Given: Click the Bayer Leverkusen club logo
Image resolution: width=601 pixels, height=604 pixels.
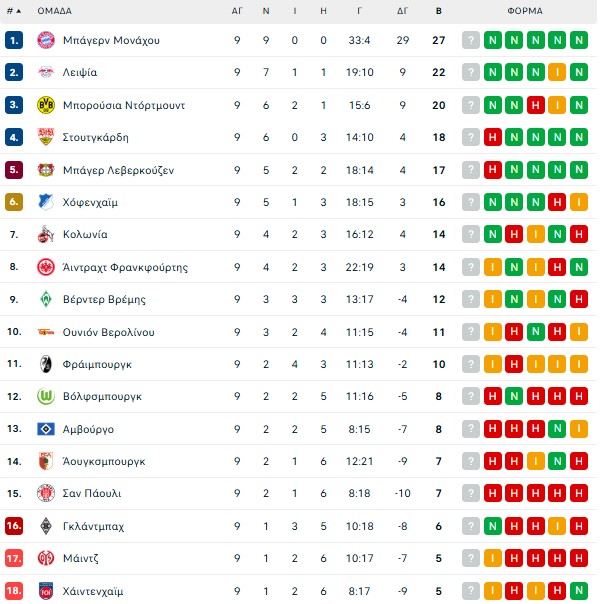Looking at the screenshot, I should [x=45, y=170].
